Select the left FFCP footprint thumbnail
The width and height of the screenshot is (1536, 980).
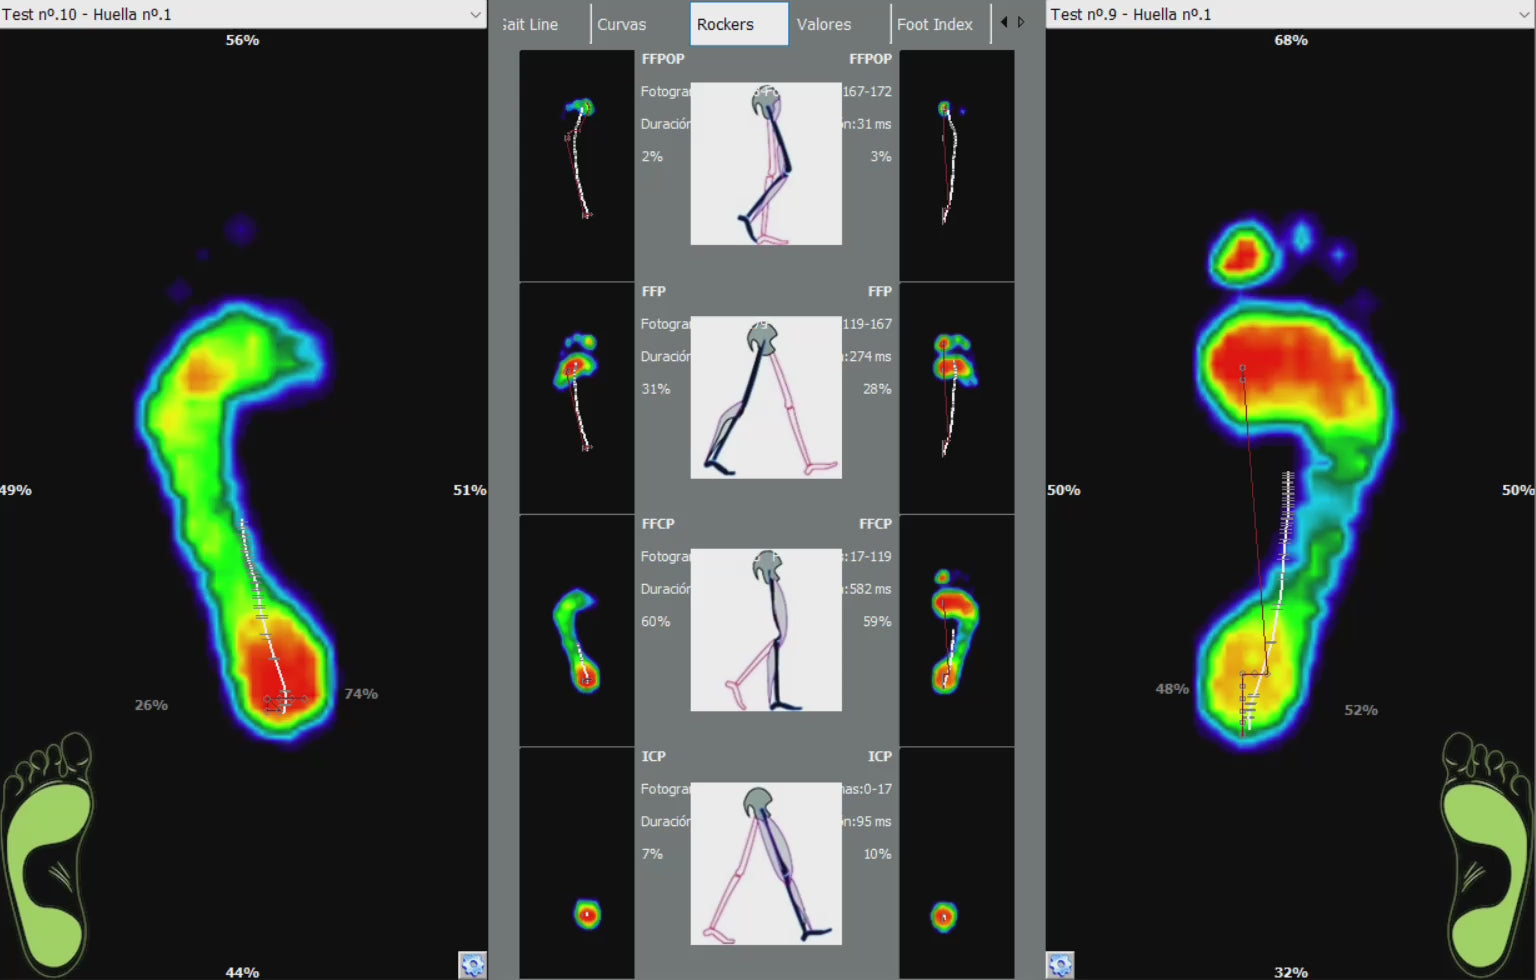coord(577,630)
